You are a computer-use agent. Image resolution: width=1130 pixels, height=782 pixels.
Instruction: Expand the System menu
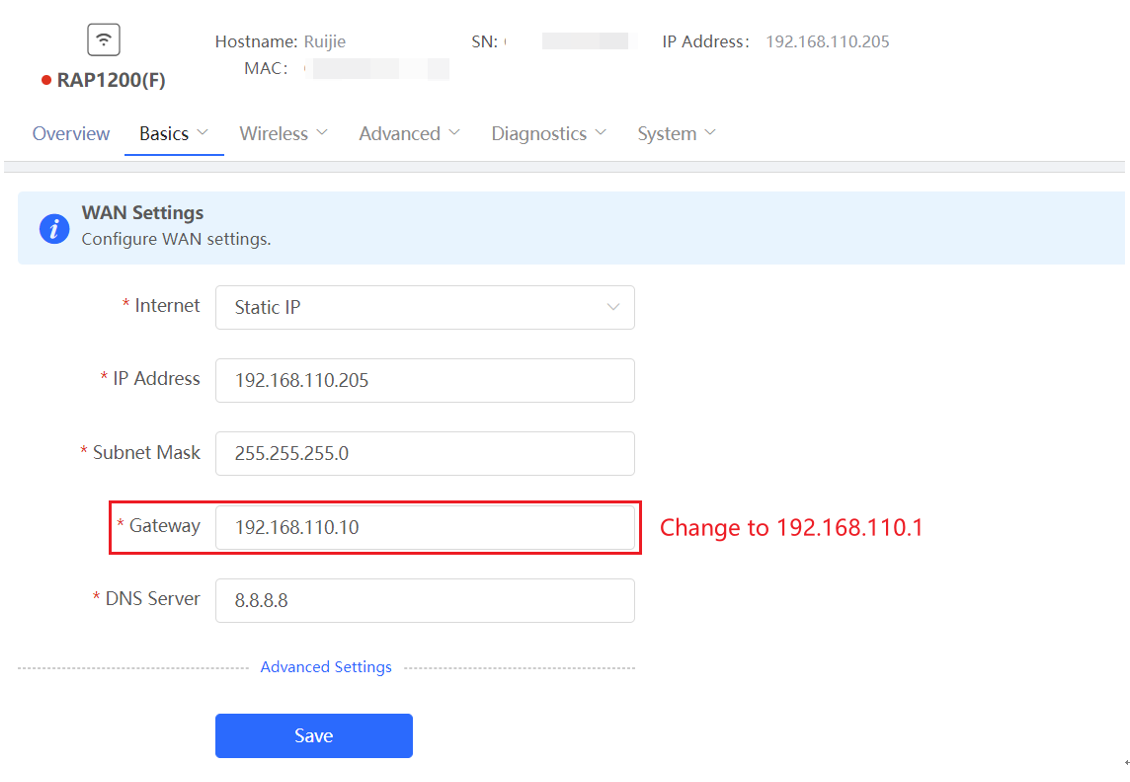click(x=676, y=133)
